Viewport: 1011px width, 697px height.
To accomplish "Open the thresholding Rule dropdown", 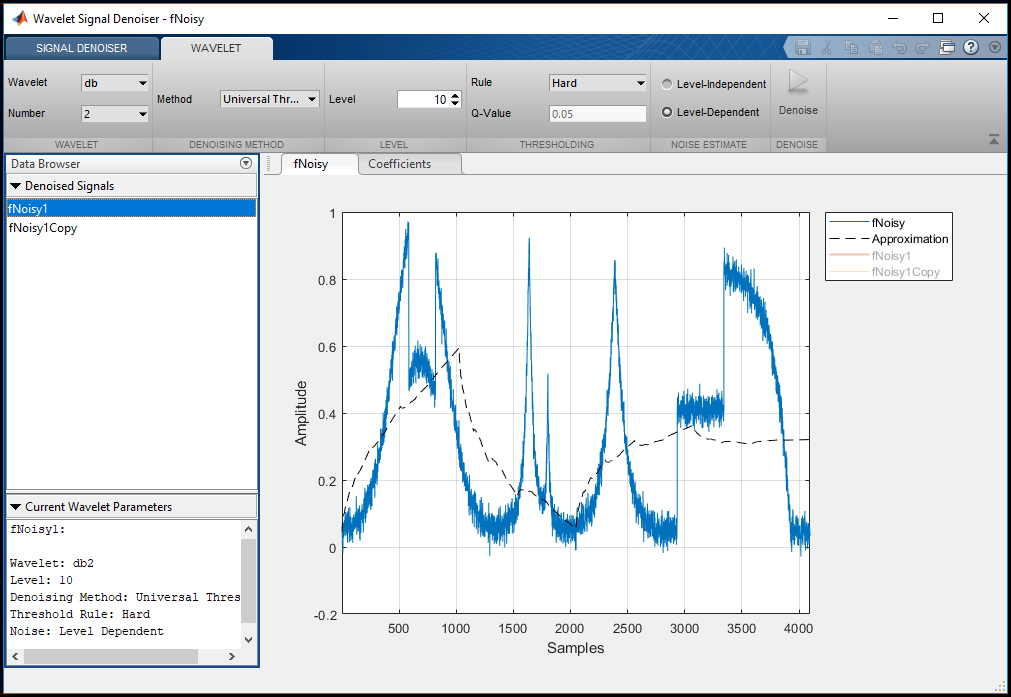I will coord(597,84).
